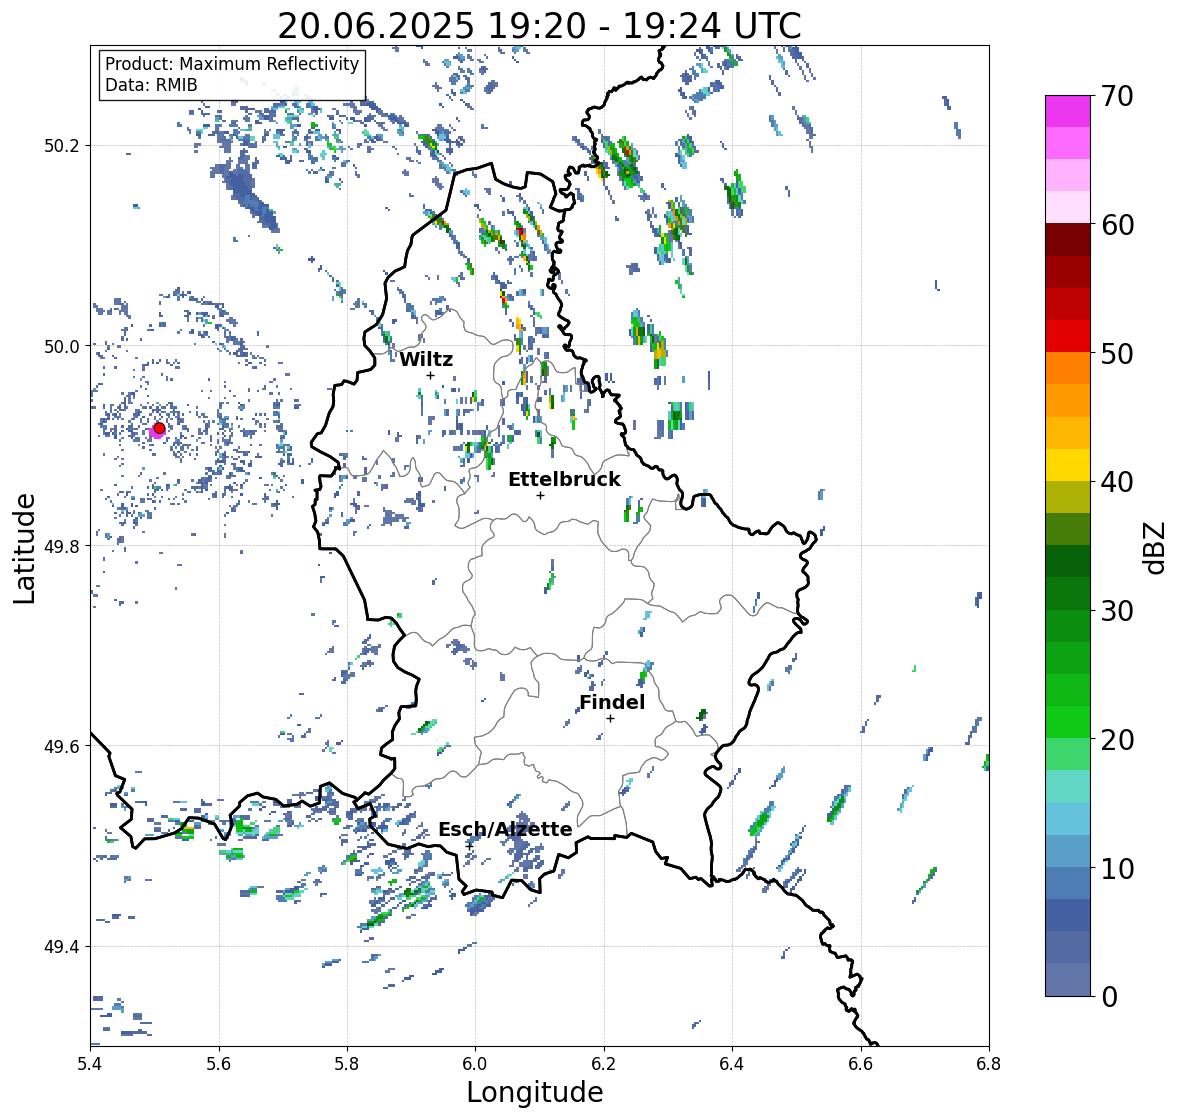
Task: Click the colorbar tick label 0
Action: [1109, 997]
